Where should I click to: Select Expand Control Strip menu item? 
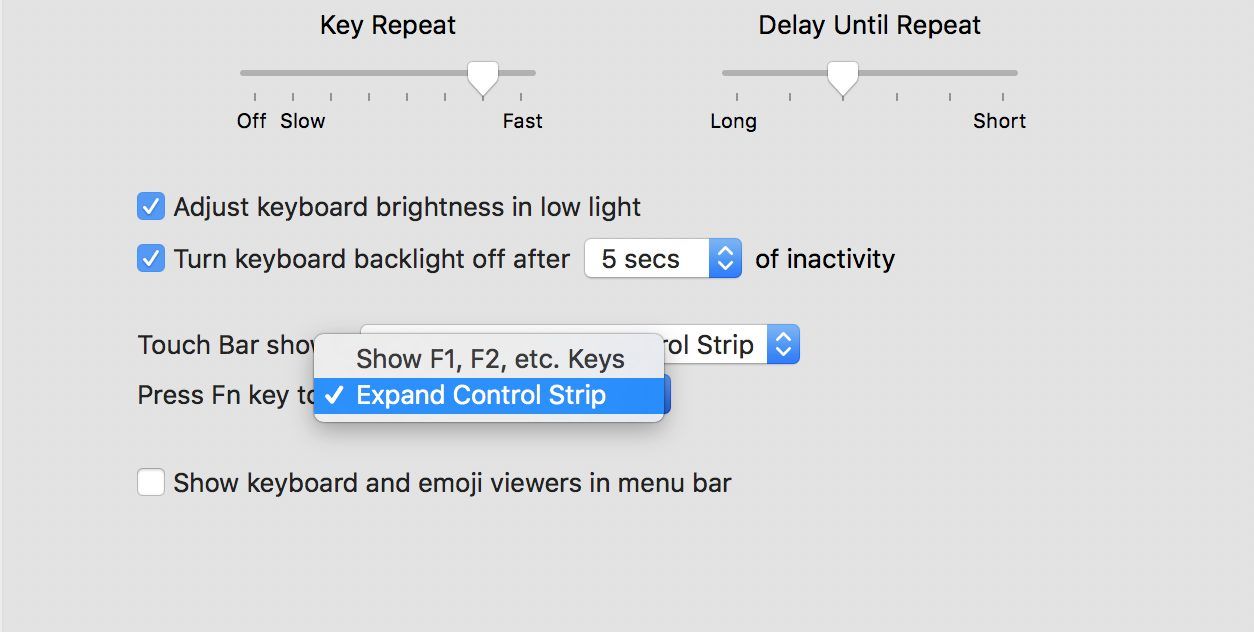(x=481, y=396)
